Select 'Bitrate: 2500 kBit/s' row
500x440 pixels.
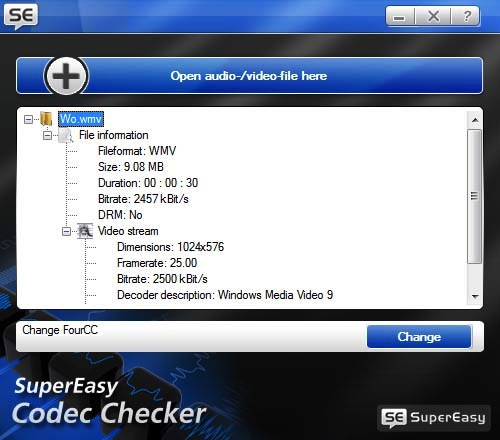click(162, 279)
